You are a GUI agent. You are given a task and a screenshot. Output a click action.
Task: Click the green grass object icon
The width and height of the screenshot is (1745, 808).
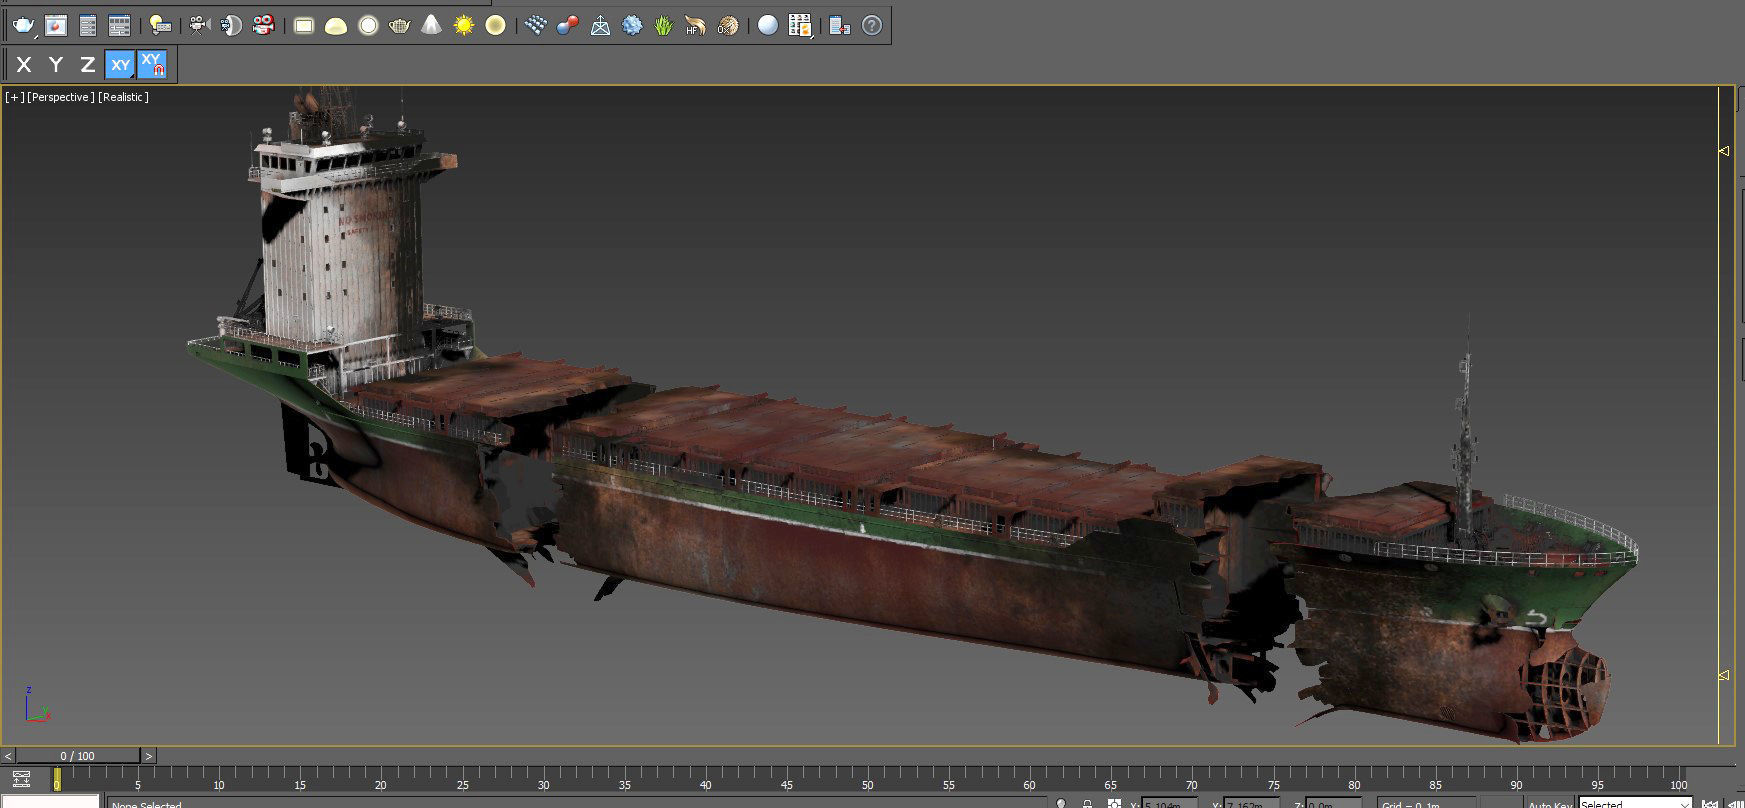point(663,26)
